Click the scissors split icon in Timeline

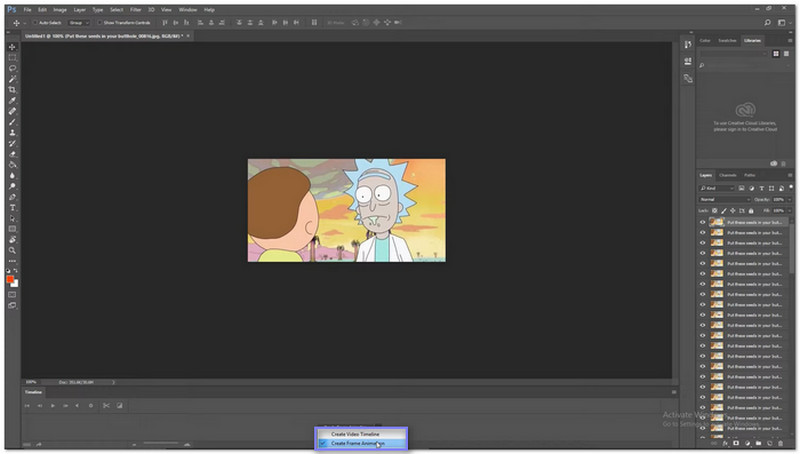(x=106, y=406)
